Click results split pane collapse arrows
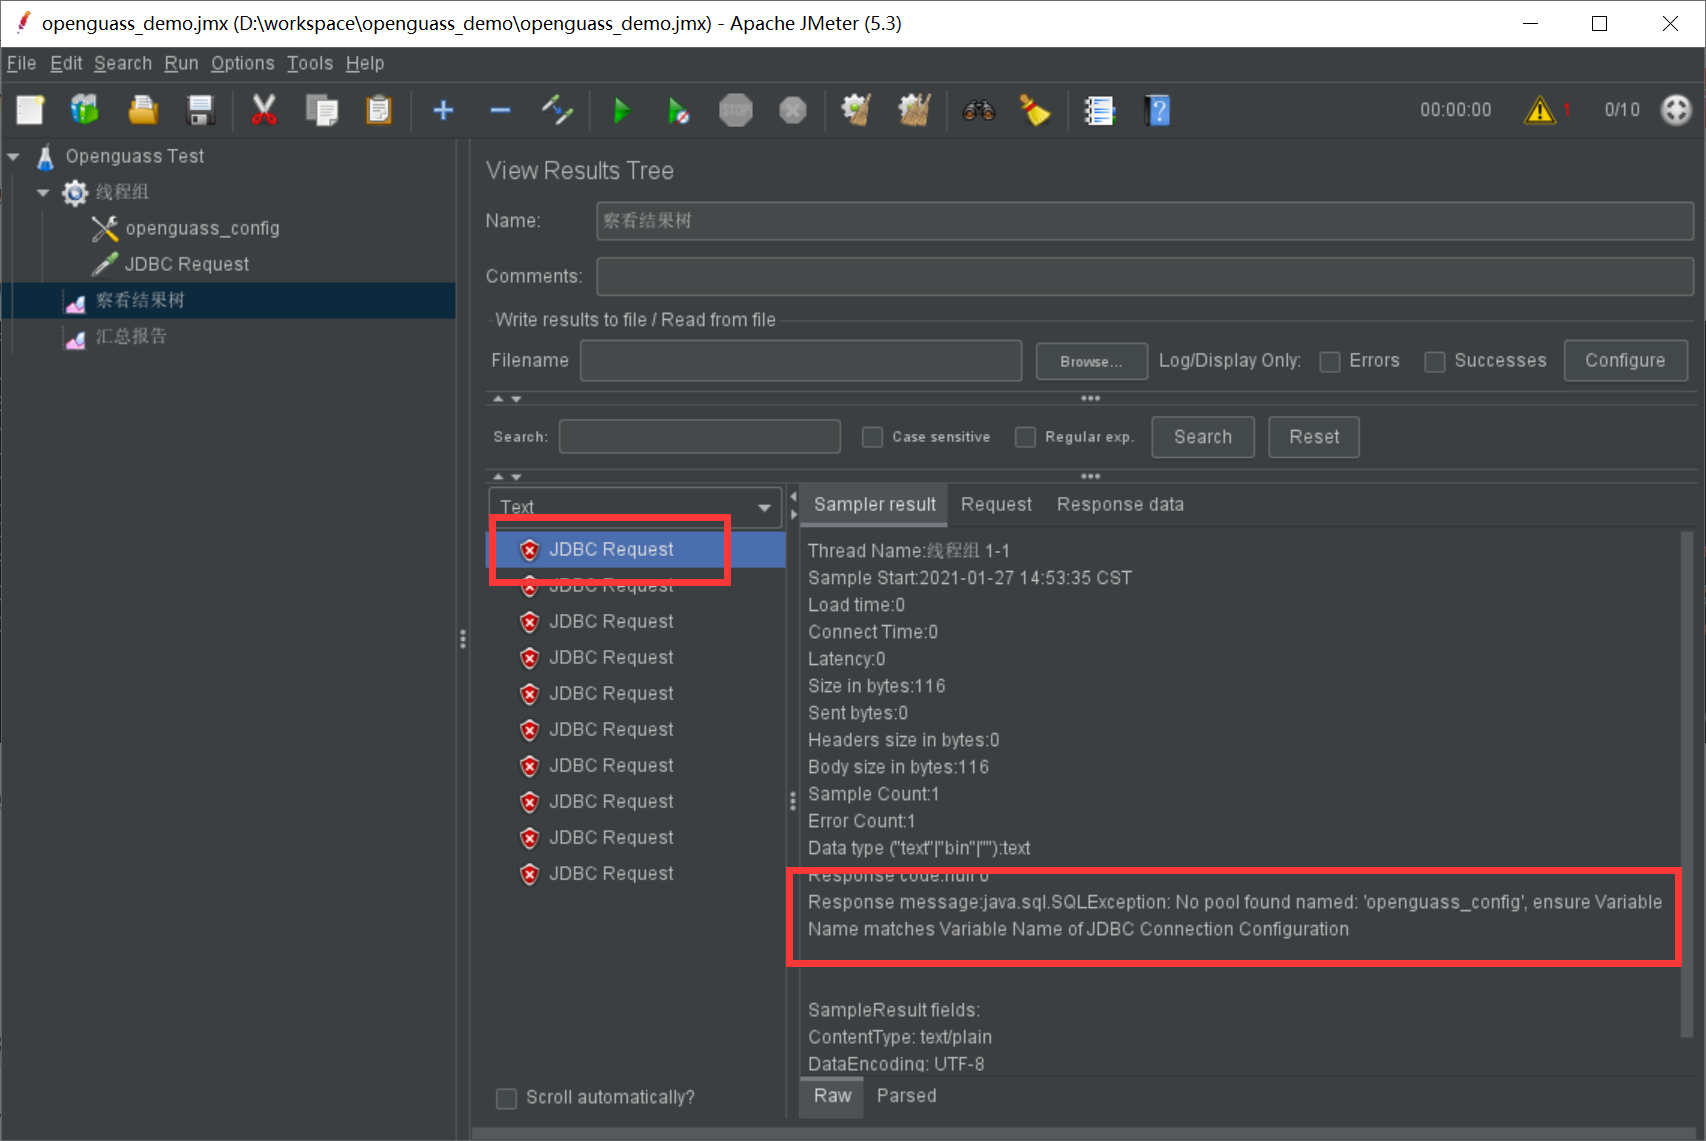 [x=794, y=505]
